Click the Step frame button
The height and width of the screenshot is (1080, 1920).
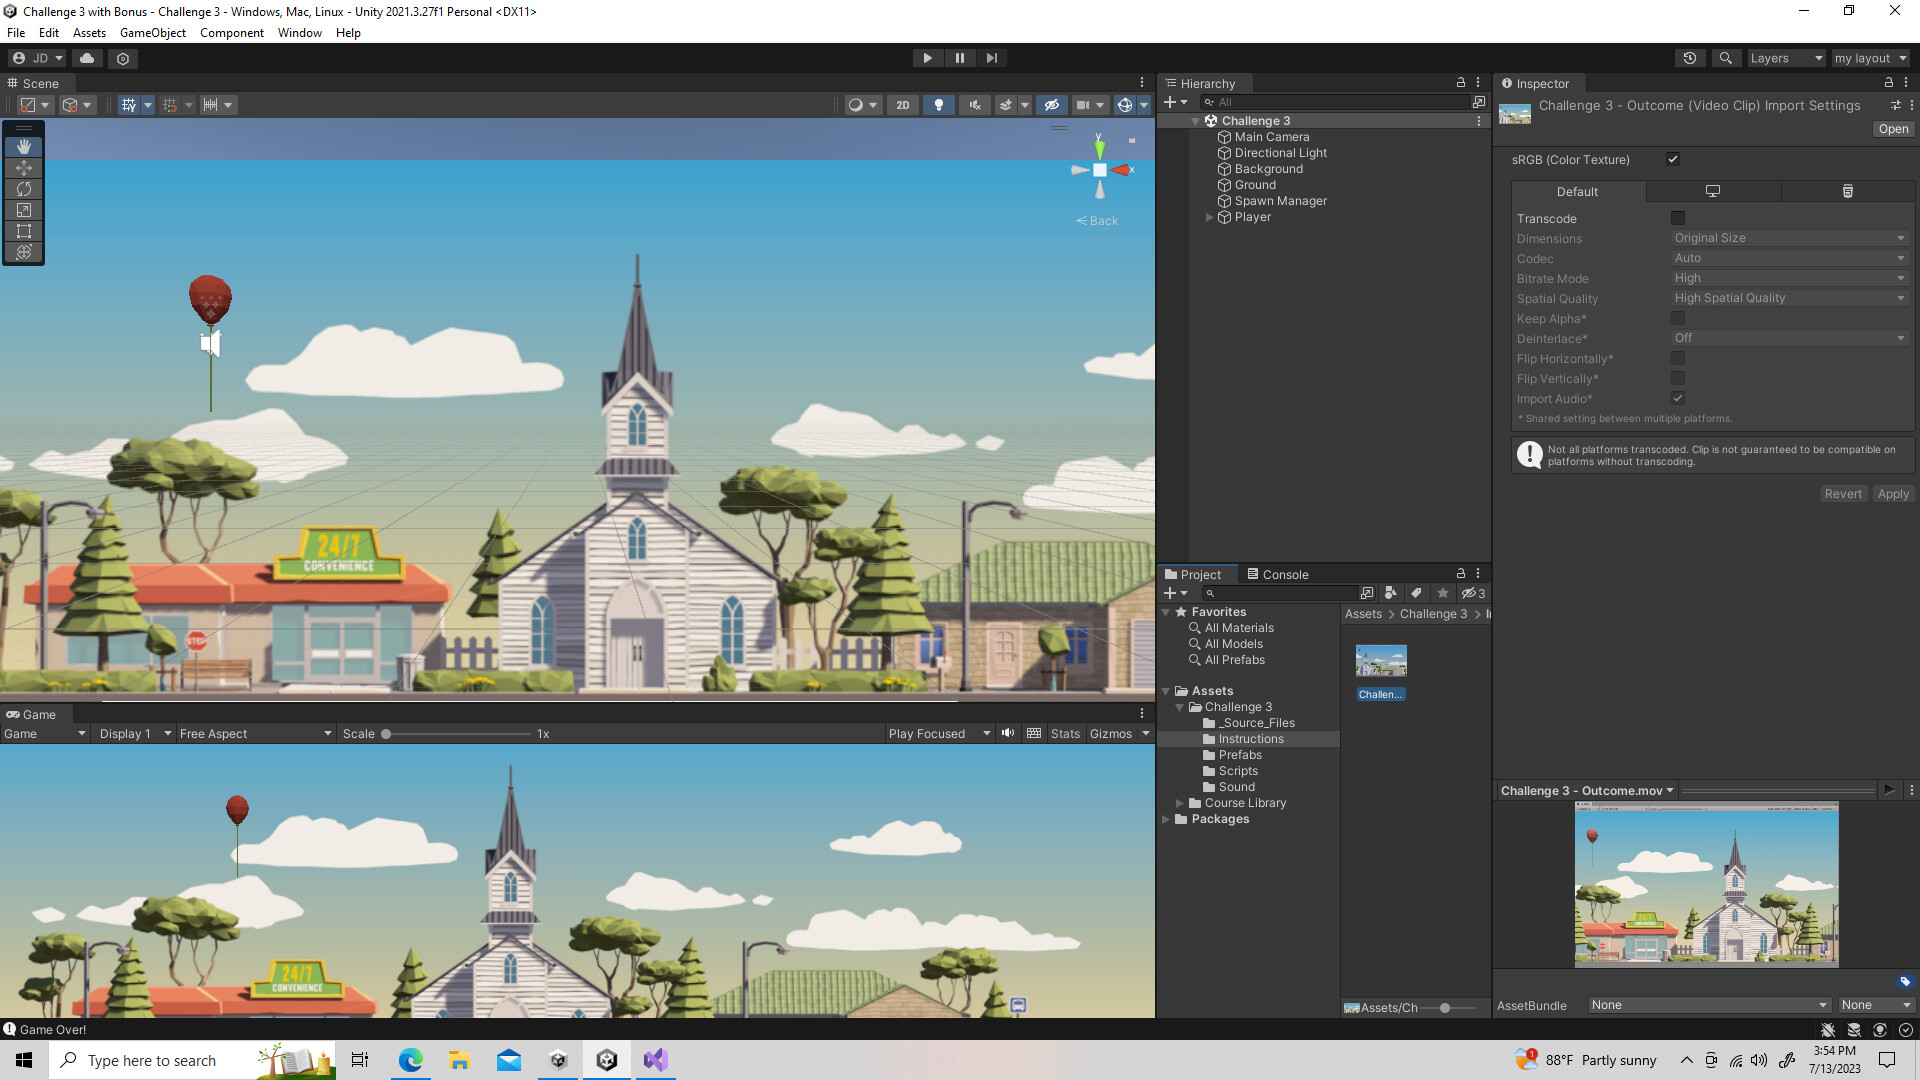point(991,57)
